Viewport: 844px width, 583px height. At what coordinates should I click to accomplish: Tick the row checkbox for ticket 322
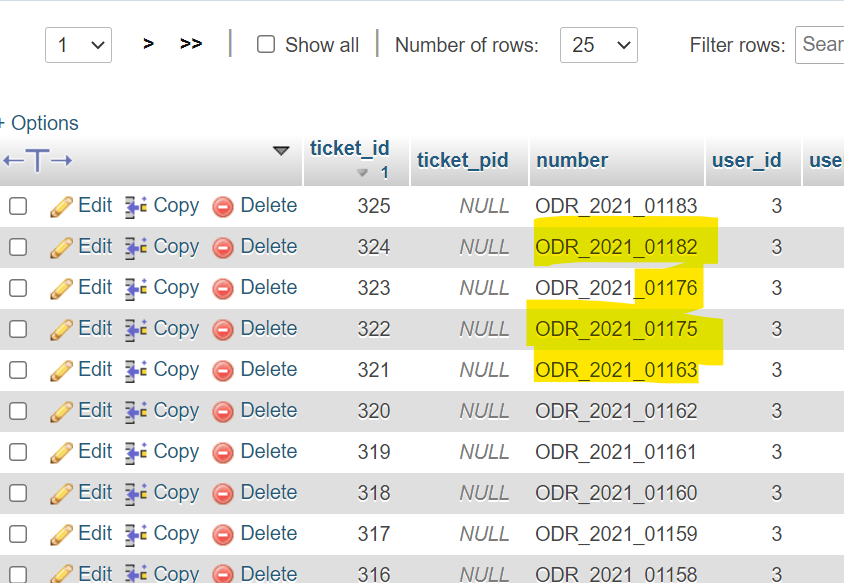click(18, 329)
